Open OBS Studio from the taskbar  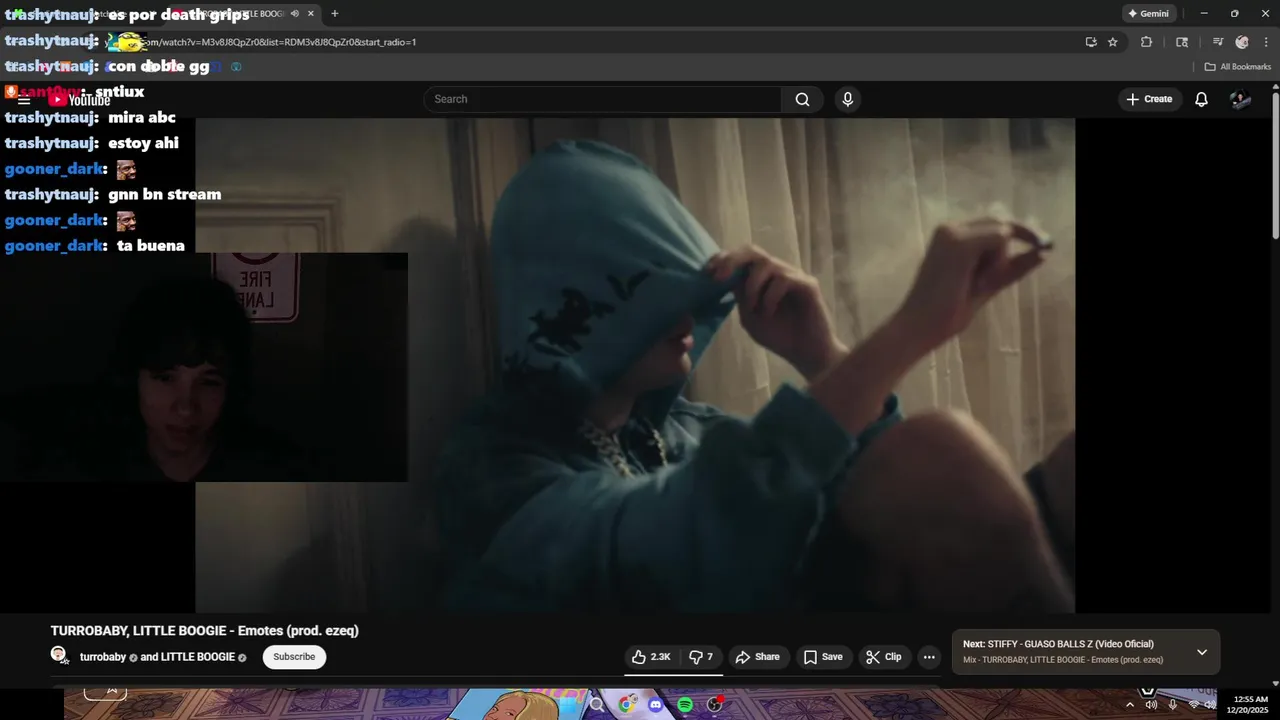point(714,705)
